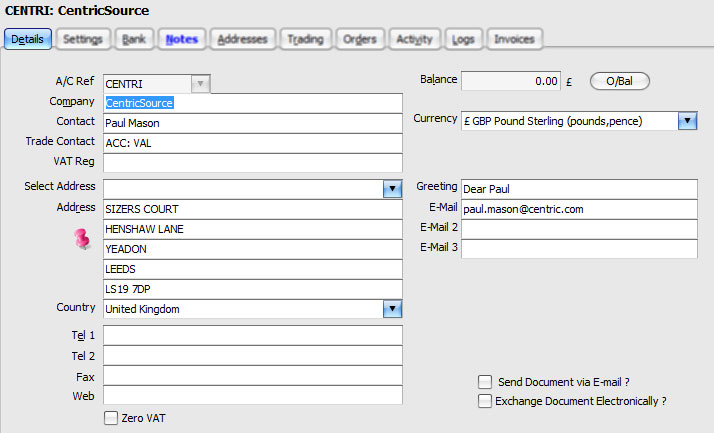The width and height of the screenshot is (714, 433).
Task: Expand the Select Address dropdown
Action: point(392,188)
